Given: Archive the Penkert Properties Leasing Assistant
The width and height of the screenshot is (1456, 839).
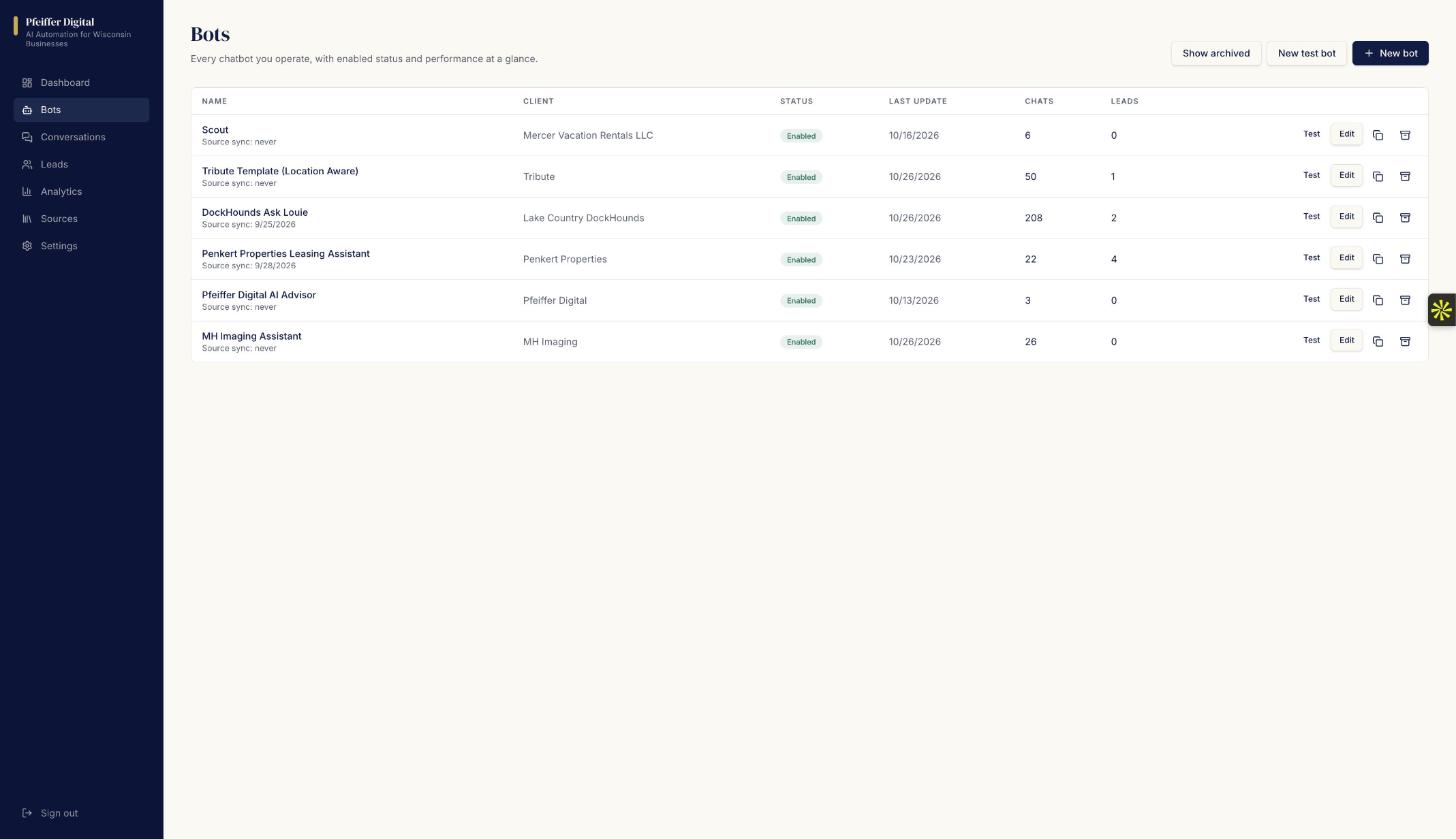Looking at the screenshot, I should click(1405, 259).
